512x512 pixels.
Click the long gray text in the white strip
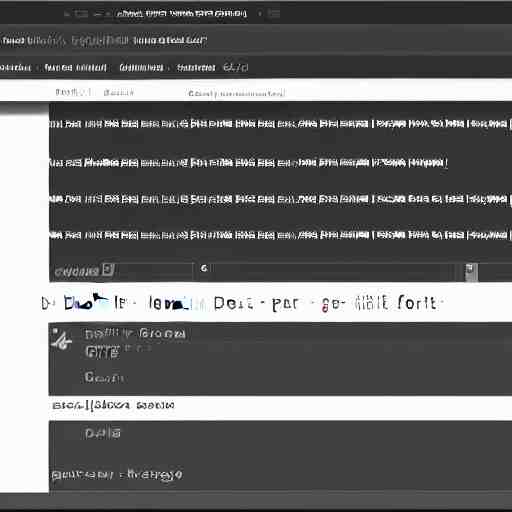point(236,93)
